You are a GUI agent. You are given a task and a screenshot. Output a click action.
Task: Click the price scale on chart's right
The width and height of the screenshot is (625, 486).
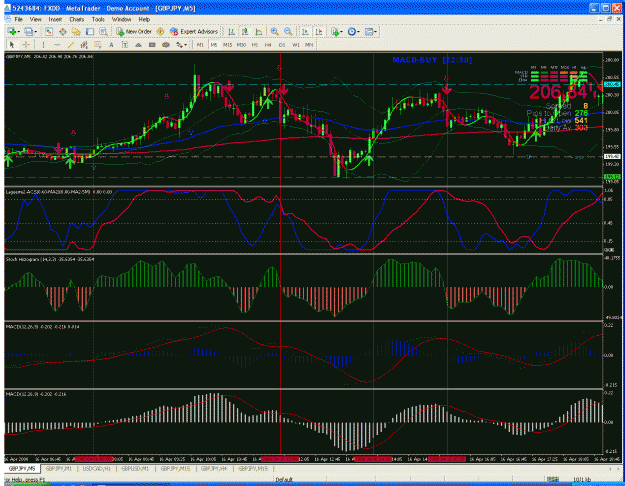(612, 120)
